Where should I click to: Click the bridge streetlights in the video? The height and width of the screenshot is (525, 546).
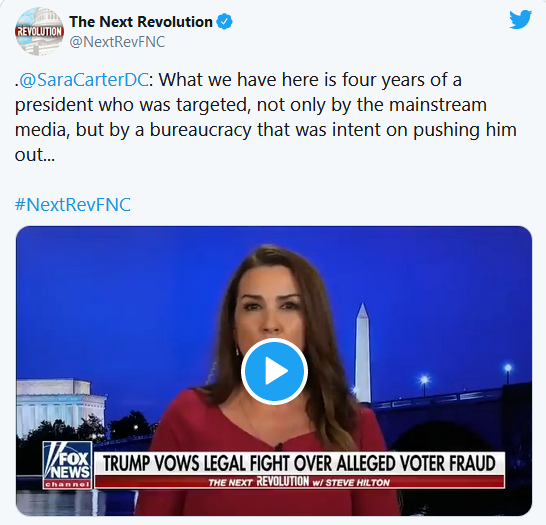coord(466,376)
